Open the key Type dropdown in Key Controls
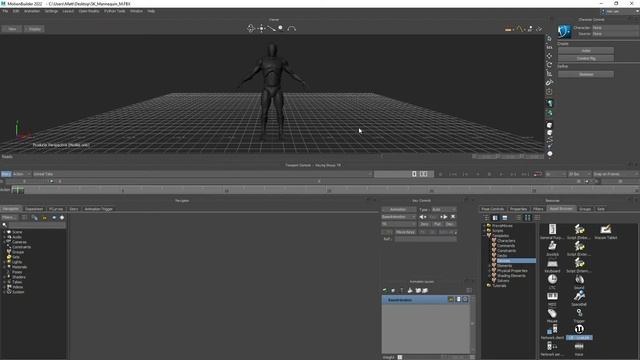This screenshot has height=360, width=640. (444, 209)
